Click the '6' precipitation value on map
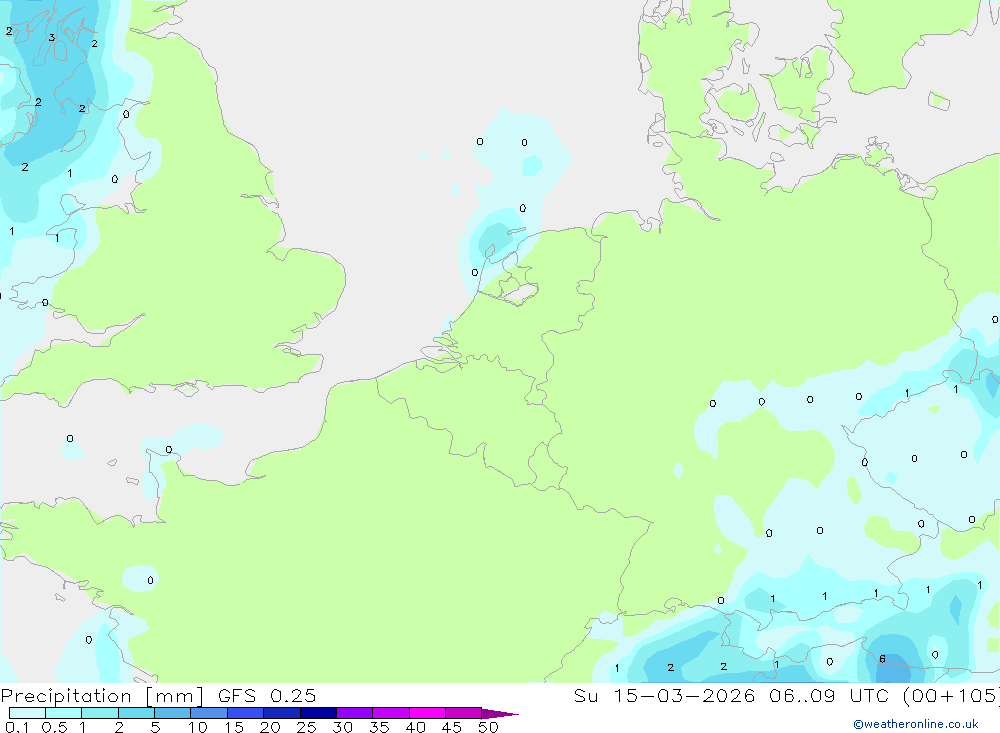Viewport: 1000px width, 733px height. (882, 659)
